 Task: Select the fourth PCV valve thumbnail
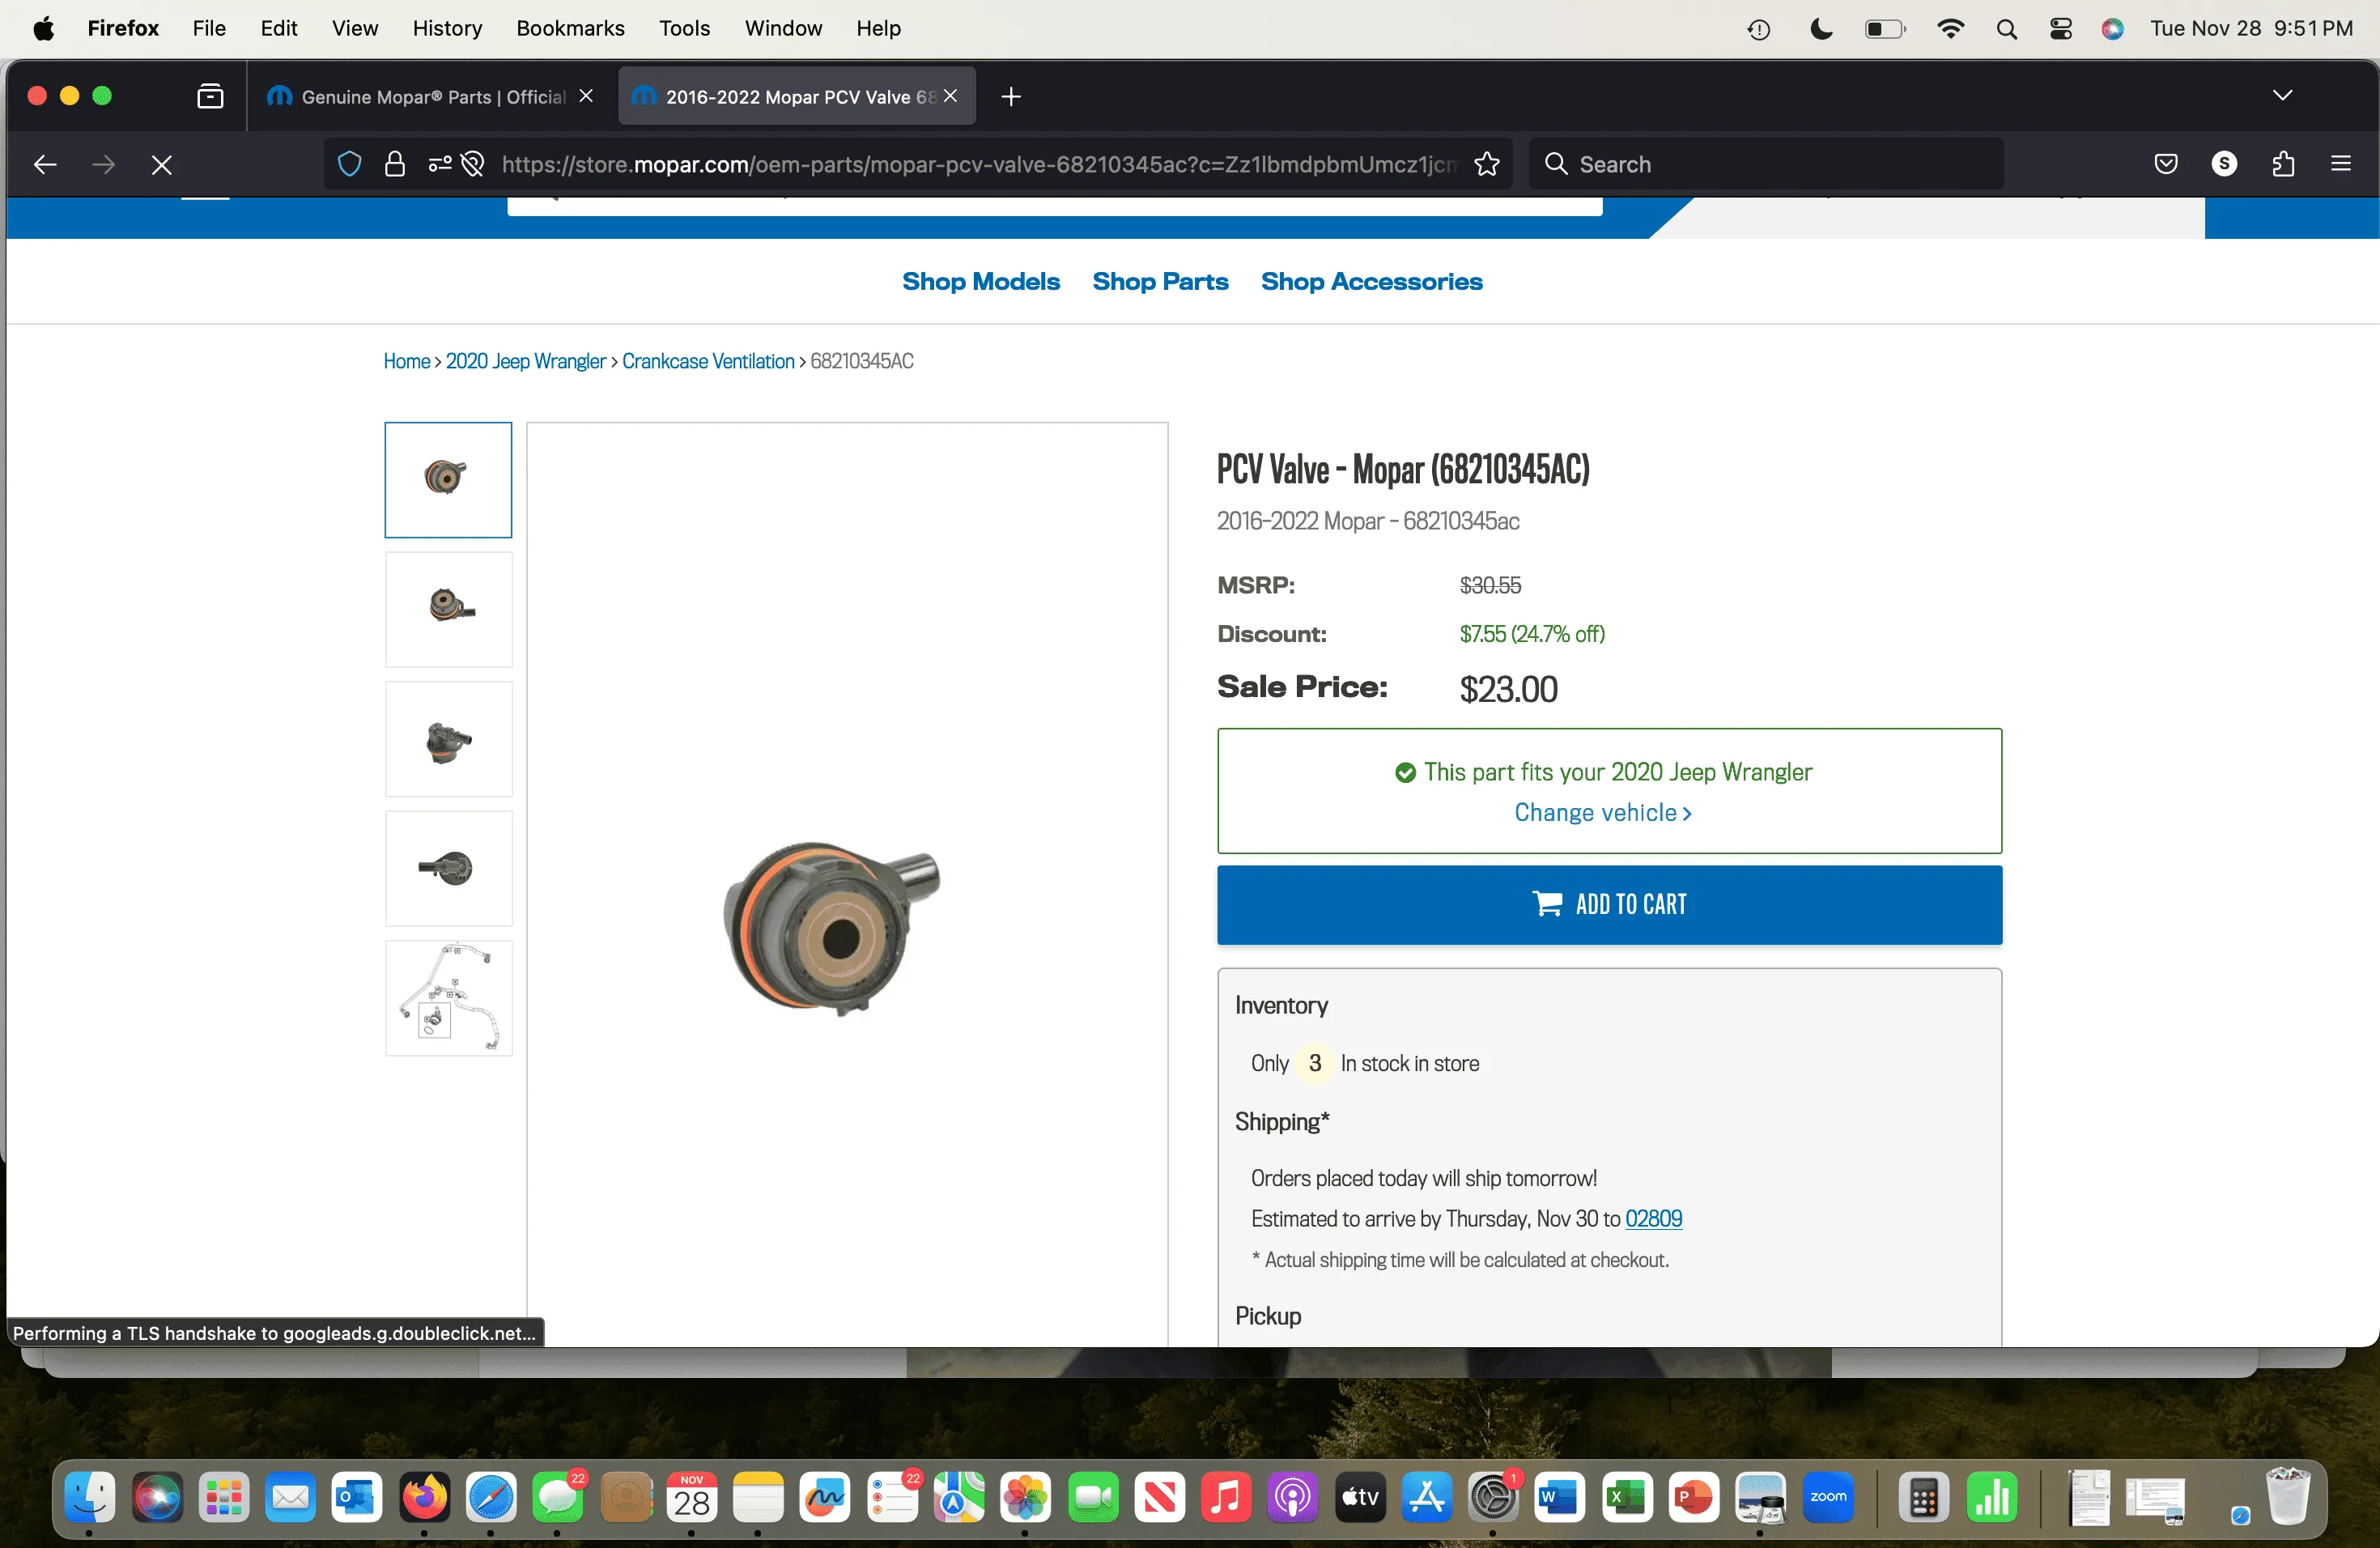click(448, 868)
